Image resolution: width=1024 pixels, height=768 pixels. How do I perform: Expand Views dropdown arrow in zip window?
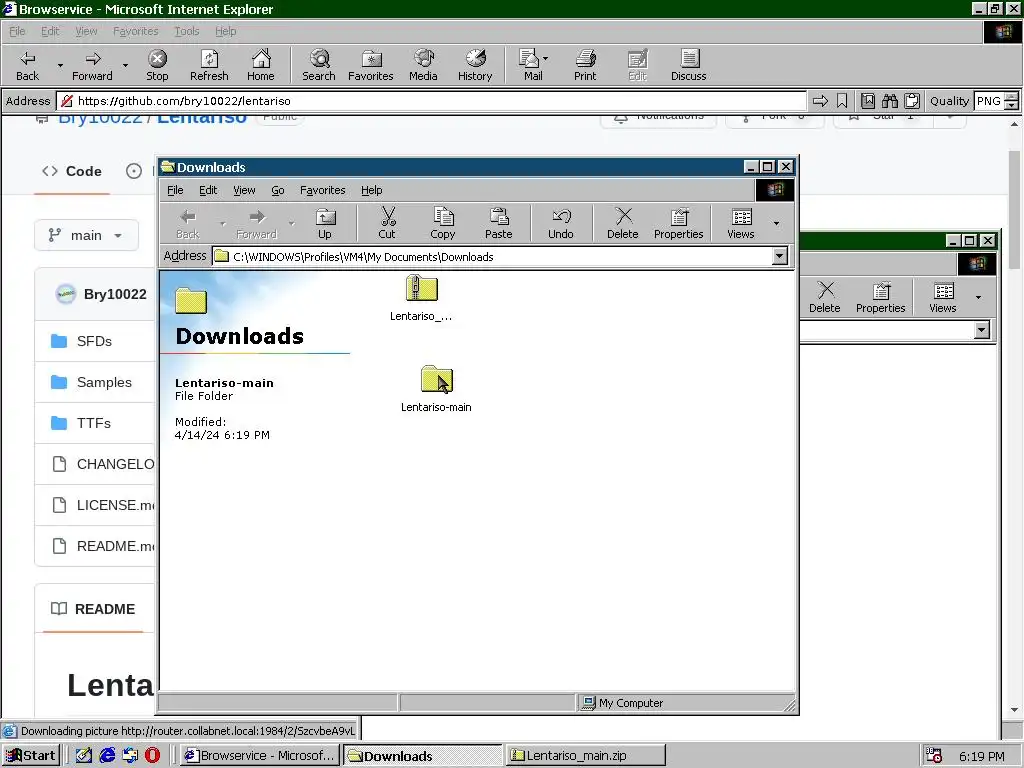(x=978, y=298)
